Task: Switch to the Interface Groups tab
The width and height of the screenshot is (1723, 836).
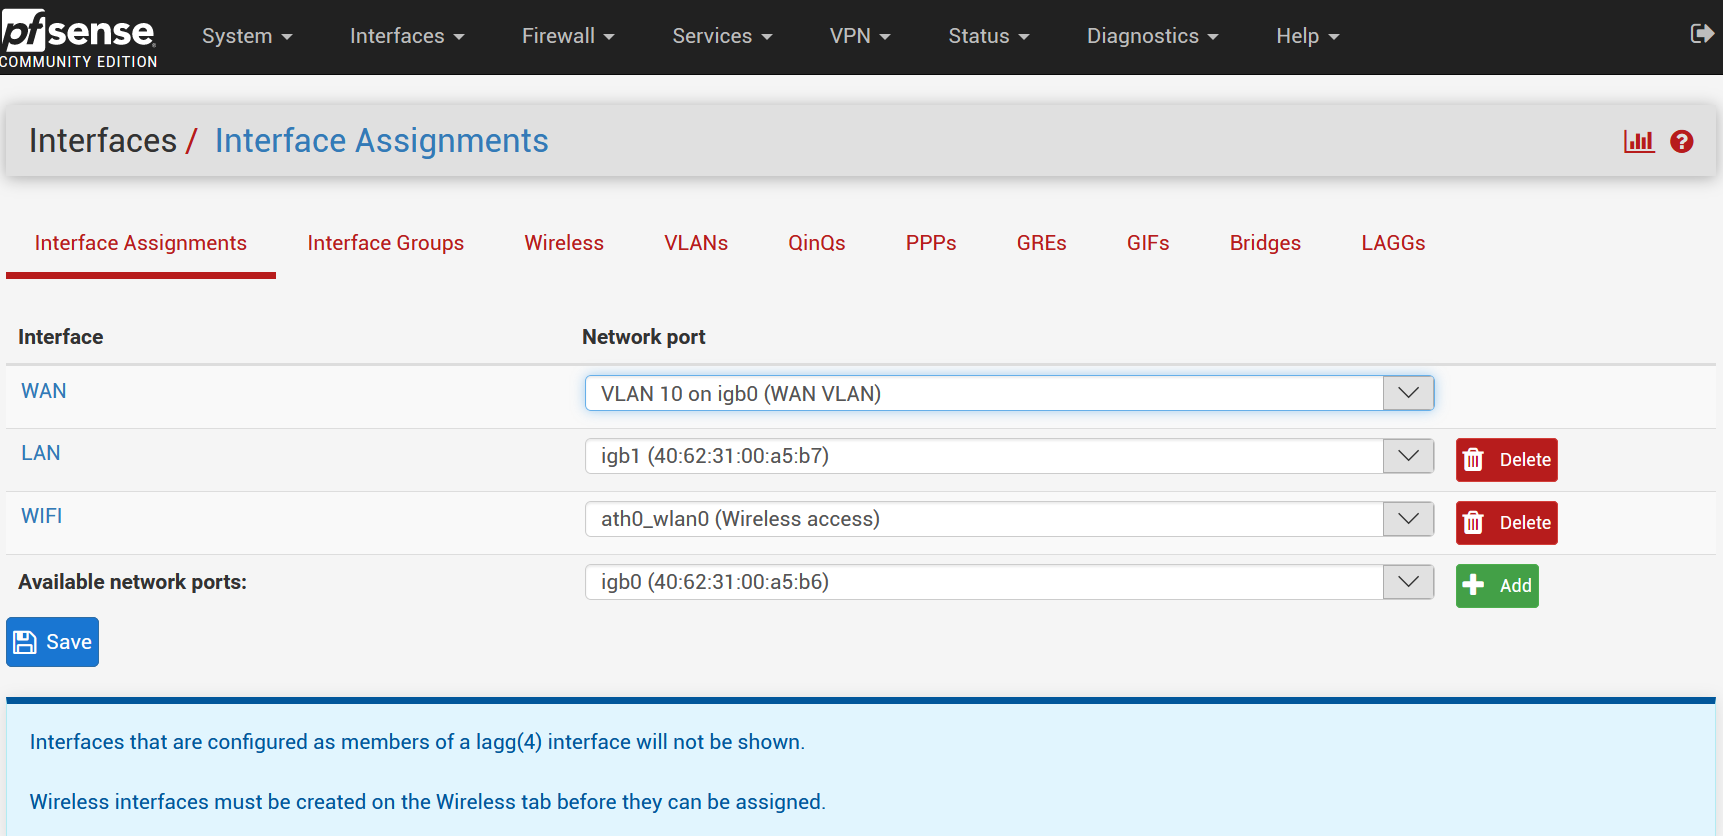Action: pyautogui.click(x=386, y=243)
